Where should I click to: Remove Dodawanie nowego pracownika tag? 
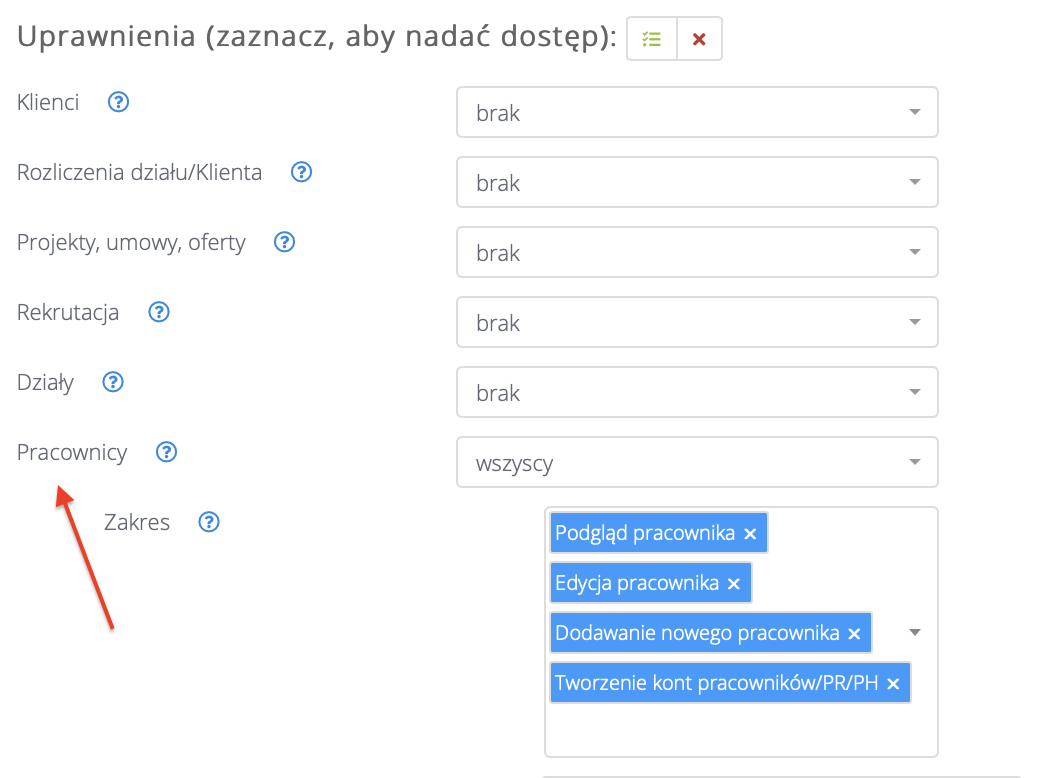tap(854, 634)
